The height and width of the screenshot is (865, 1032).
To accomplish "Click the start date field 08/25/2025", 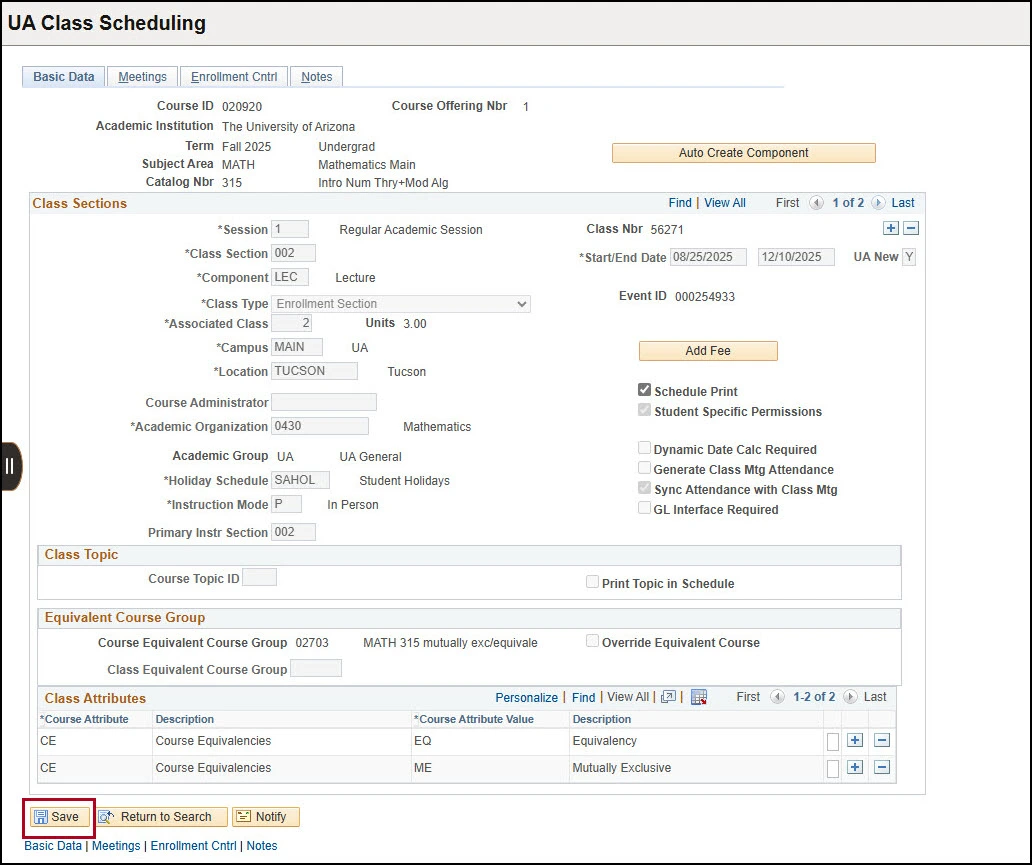I will coord(708,257).
